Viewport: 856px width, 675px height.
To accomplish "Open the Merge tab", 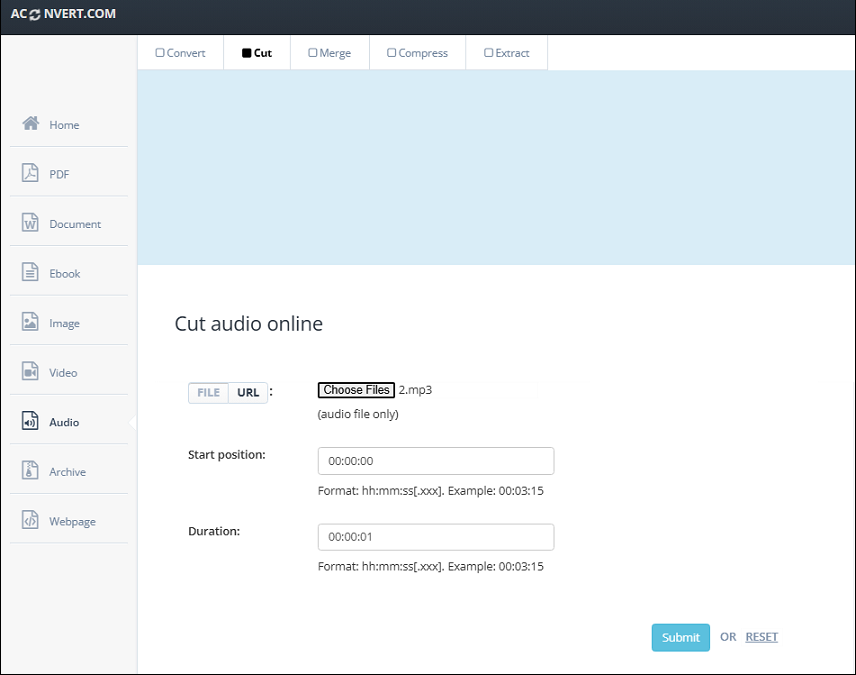I will pyautogui.click(x=330, y=53).
